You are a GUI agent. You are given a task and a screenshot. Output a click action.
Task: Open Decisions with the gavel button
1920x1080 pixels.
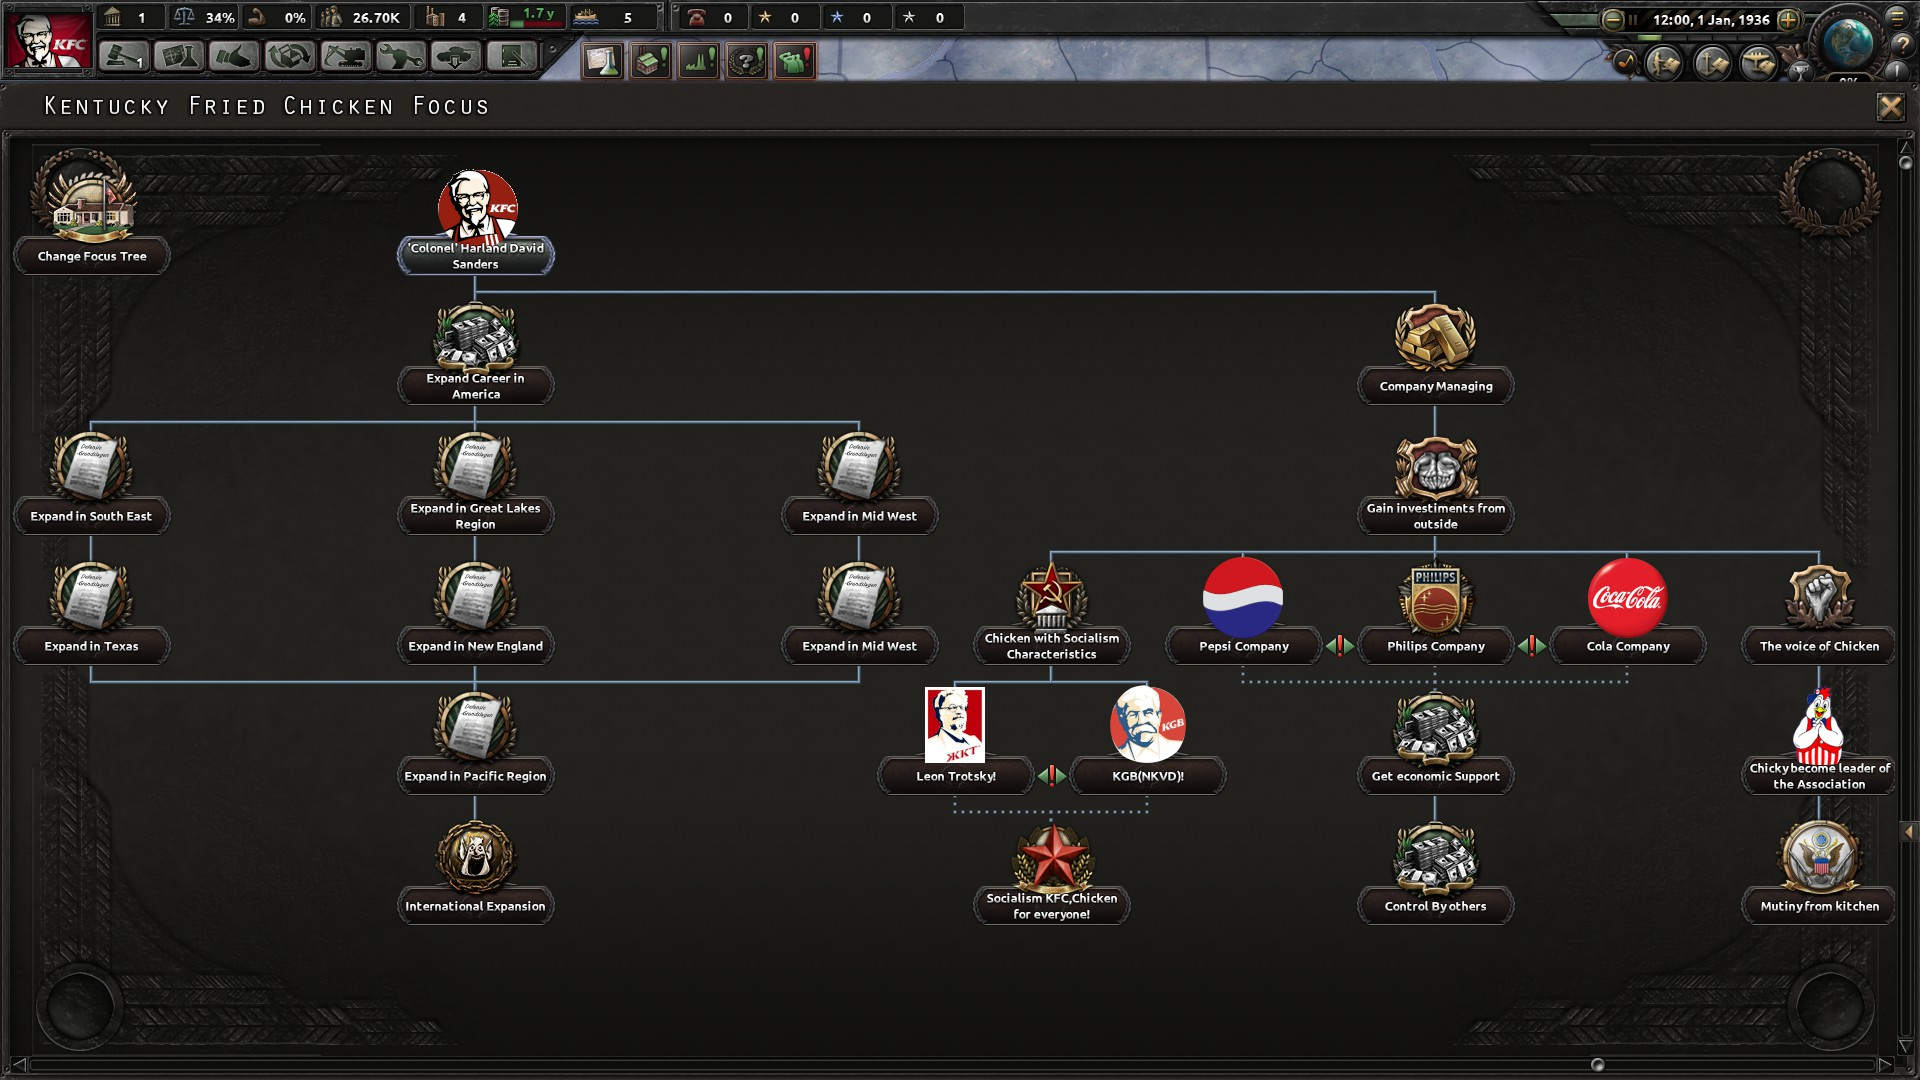(124, 57)
